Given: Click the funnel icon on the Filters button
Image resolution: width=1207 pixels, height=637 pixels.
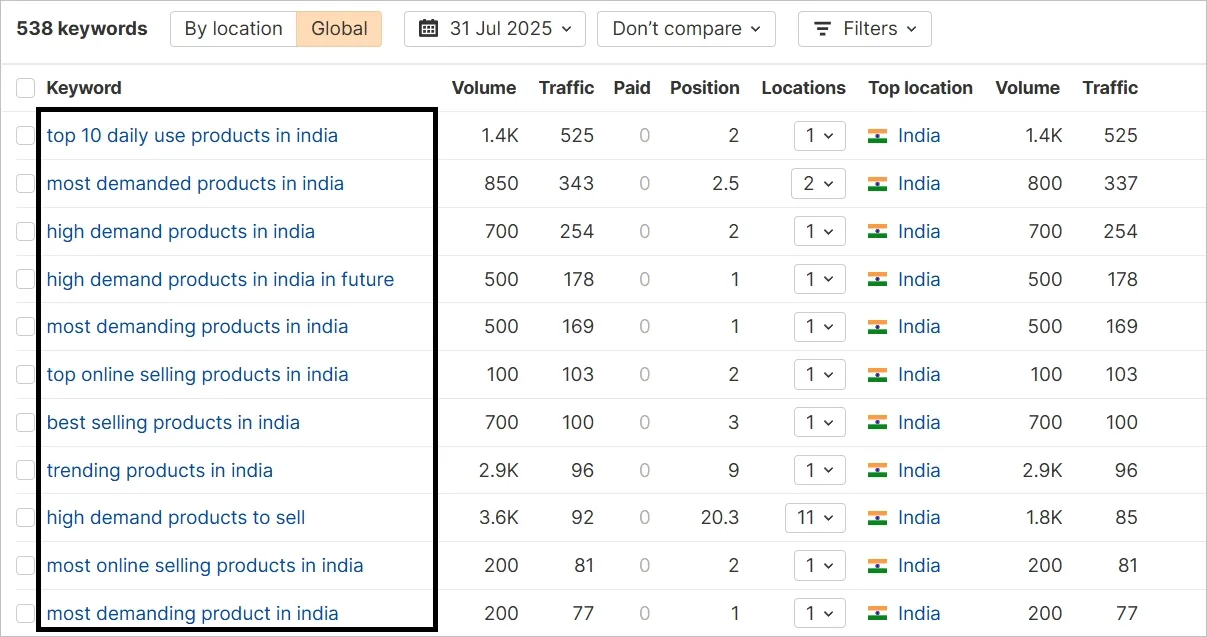Looking at the screenshot, I should [821, 28].
